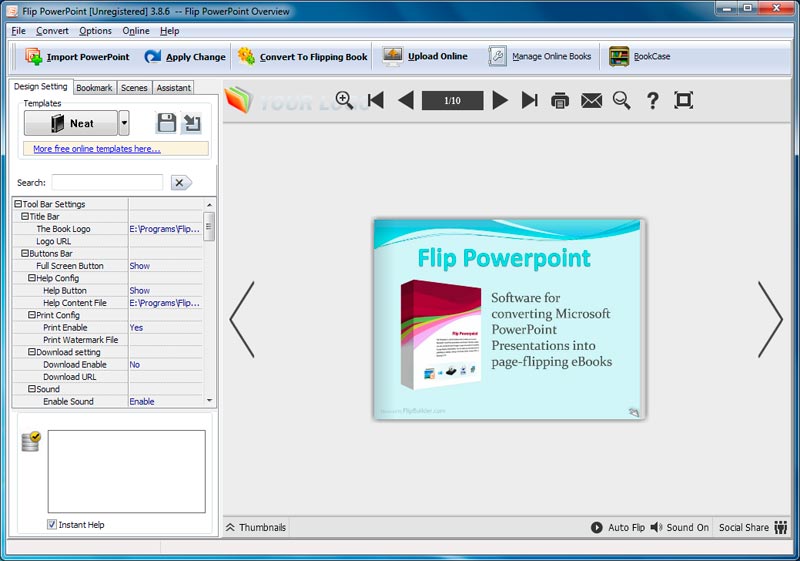Click the help question mark icon
This screenshot has width=800, height=561.
652,100
